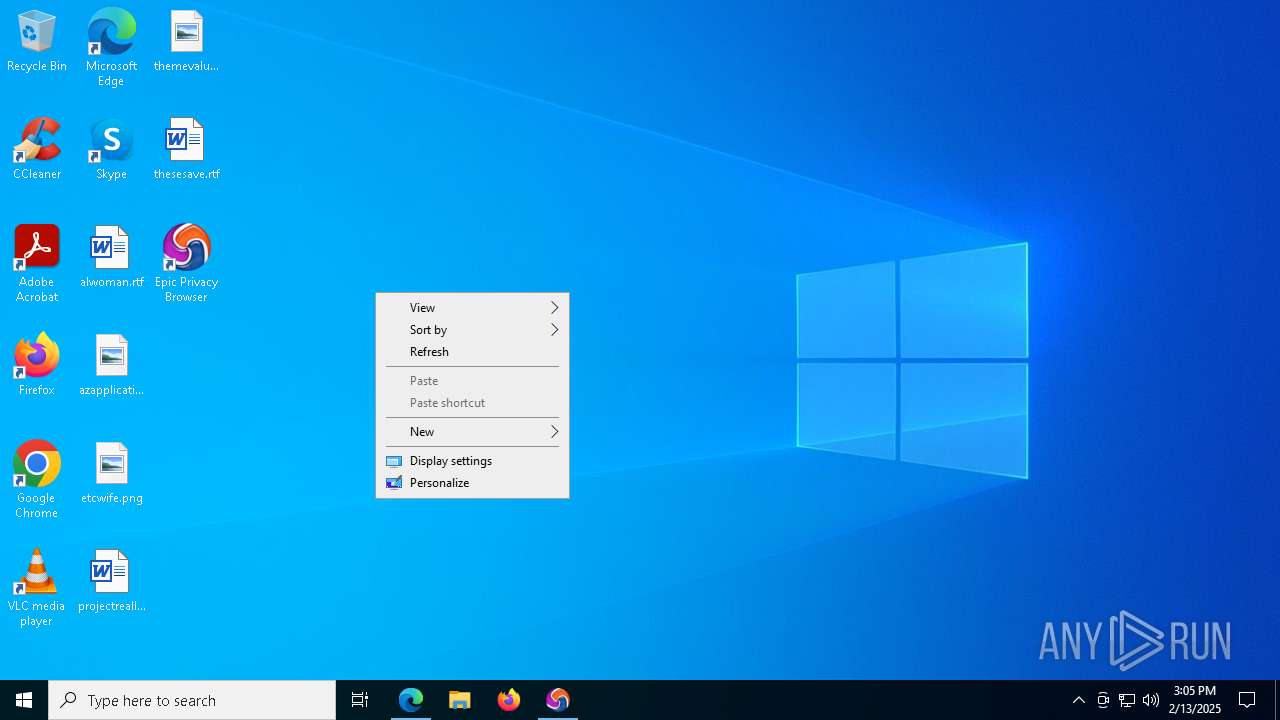The height and width of the screenshot is (720, 1280).
Task: Open the network status tray icon
Action: 1127,700
